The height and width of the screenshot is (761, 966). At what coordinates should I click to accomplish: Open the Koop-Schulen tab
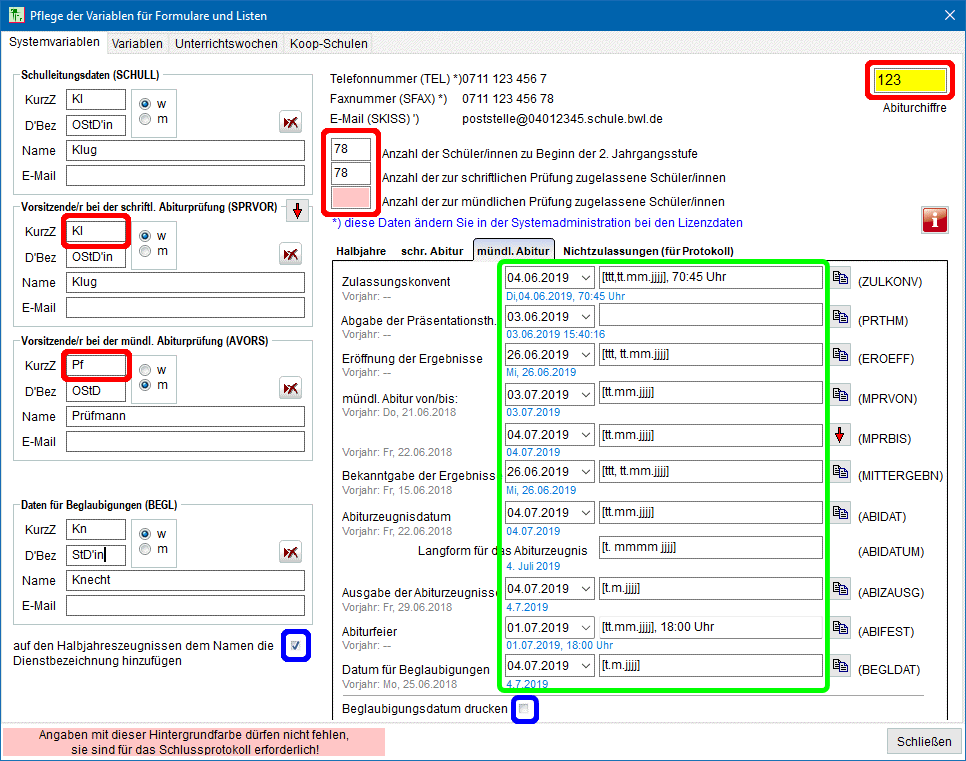coord(329,43)
